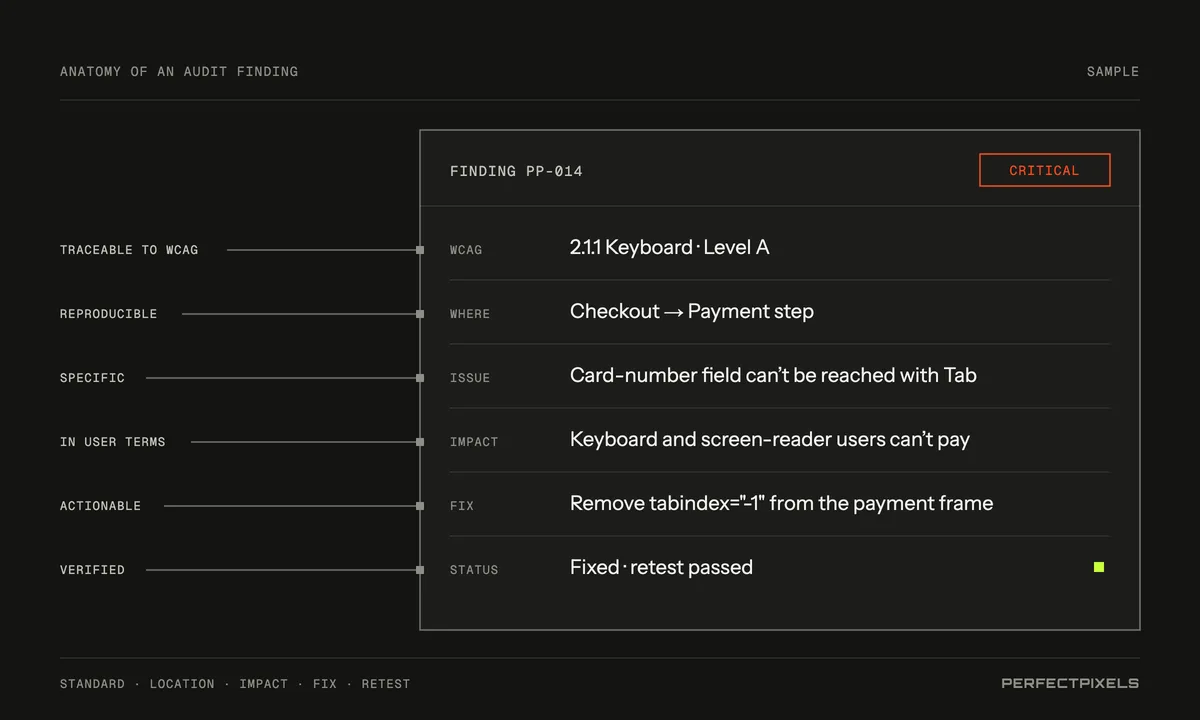Click 'Keyboard and screen-reader users can't pay'
Screen dimensions: 1200x720
770,439
